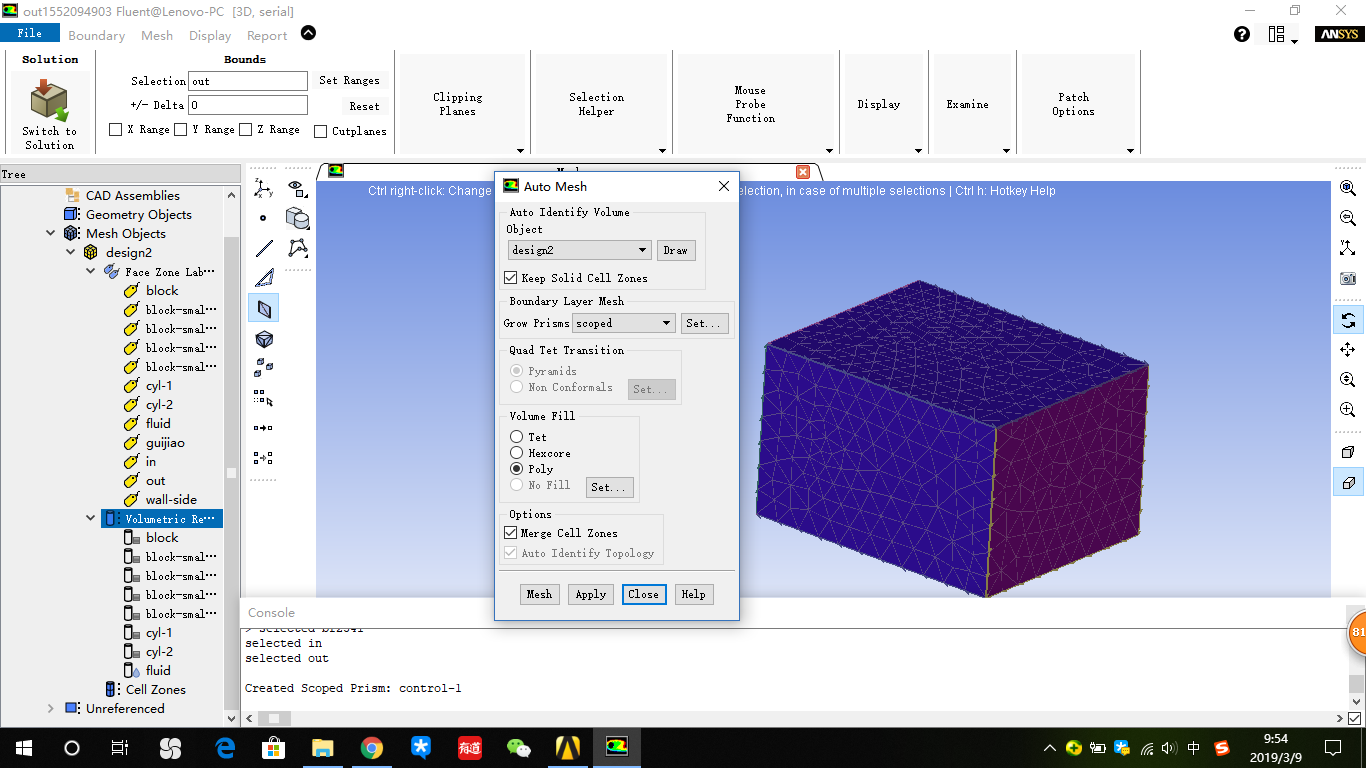Open the Boundary menu
Image resolution: width=1366 pixels, height=768 pixels.
point(96,35)
